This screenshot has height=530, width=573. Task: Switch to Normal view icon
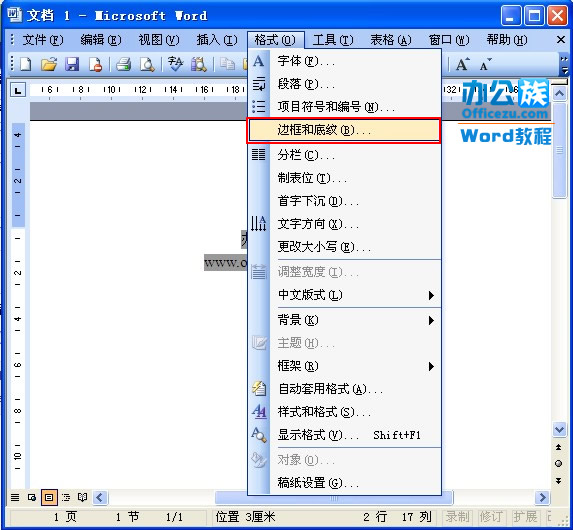tap(15, 497)
